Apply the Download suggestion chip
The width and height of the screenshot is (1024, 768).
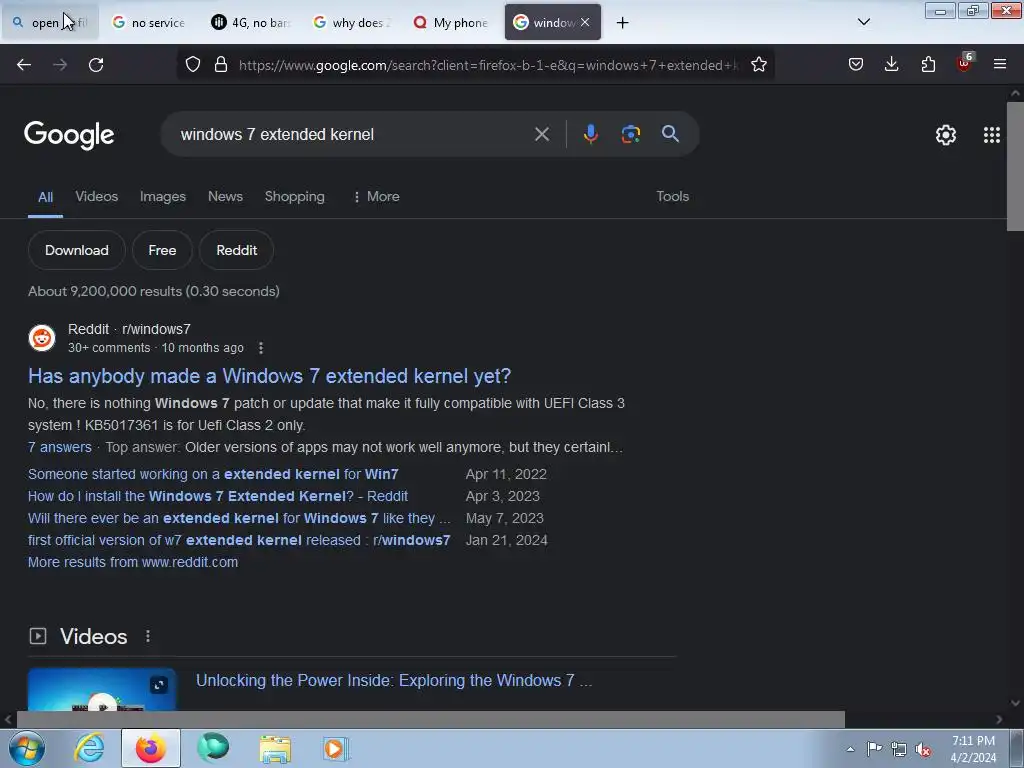tap(76, 250)
